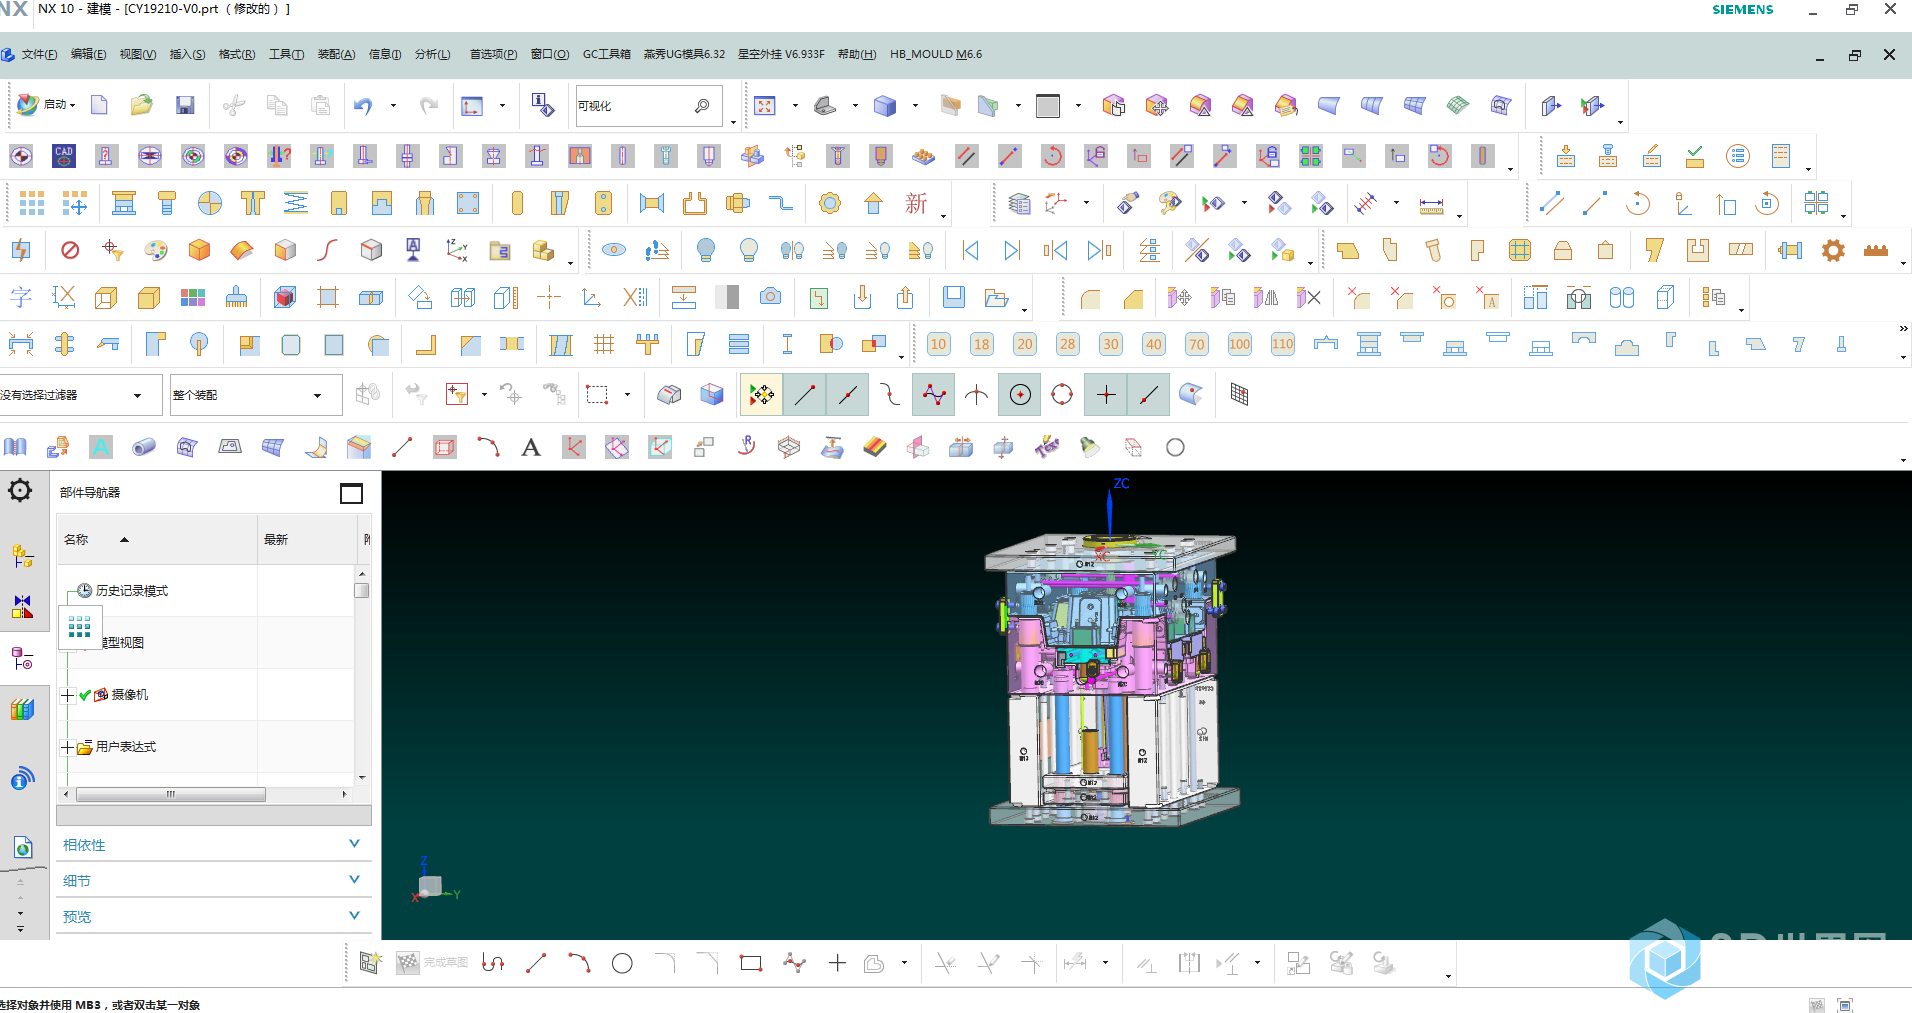Click the command finder search field
The image size is (1912, 1013).
point(648,106)
